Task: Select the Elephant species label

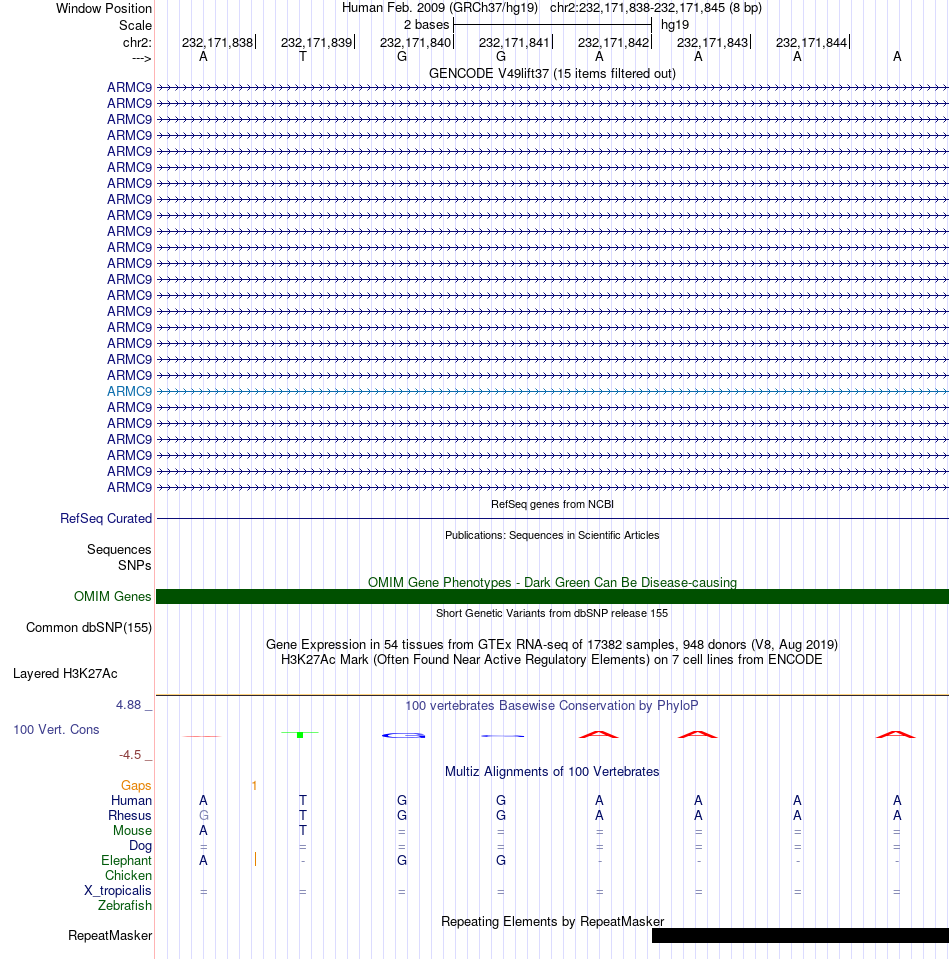Action: tap(126, 861)
